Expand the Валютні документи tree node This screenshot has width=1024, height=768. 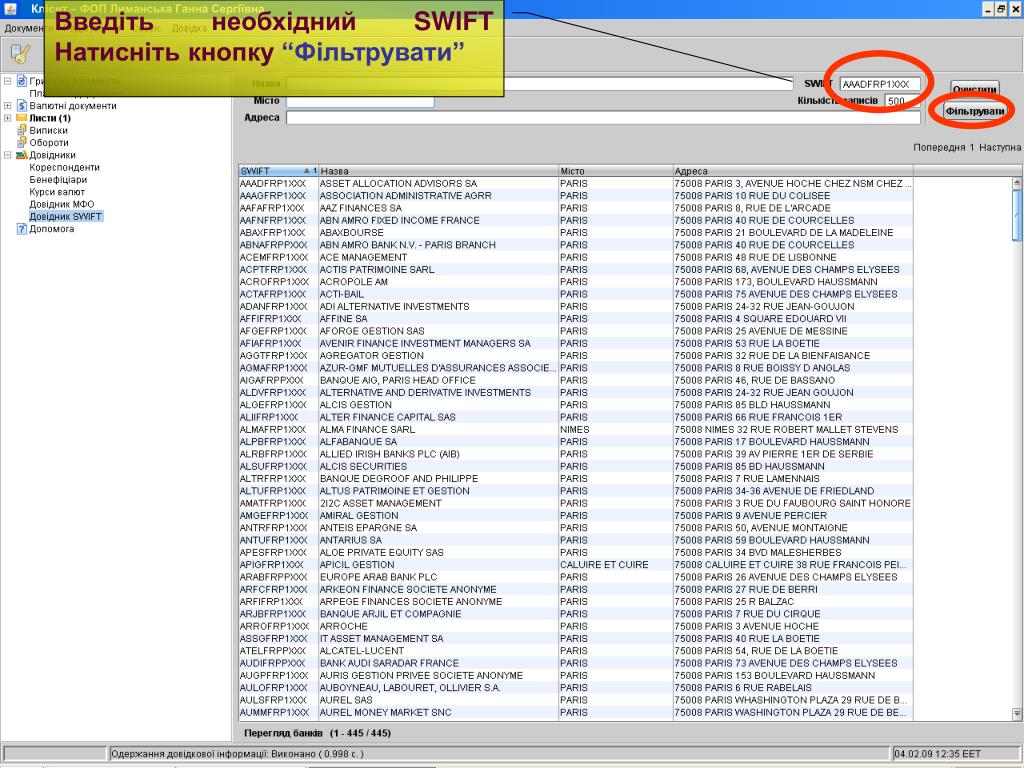pos(7,106)
